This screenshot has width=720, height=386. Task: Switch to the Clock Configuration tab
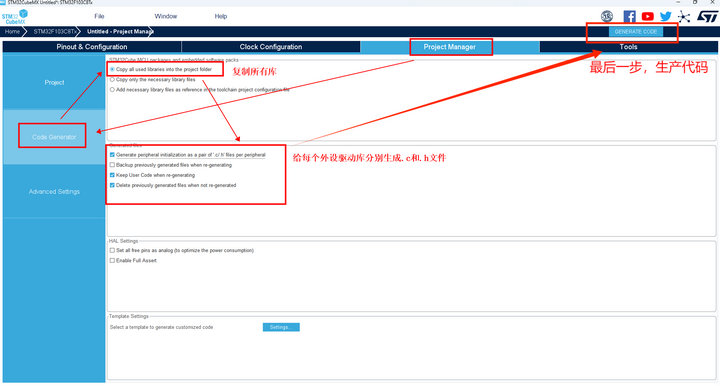point(271,47)
